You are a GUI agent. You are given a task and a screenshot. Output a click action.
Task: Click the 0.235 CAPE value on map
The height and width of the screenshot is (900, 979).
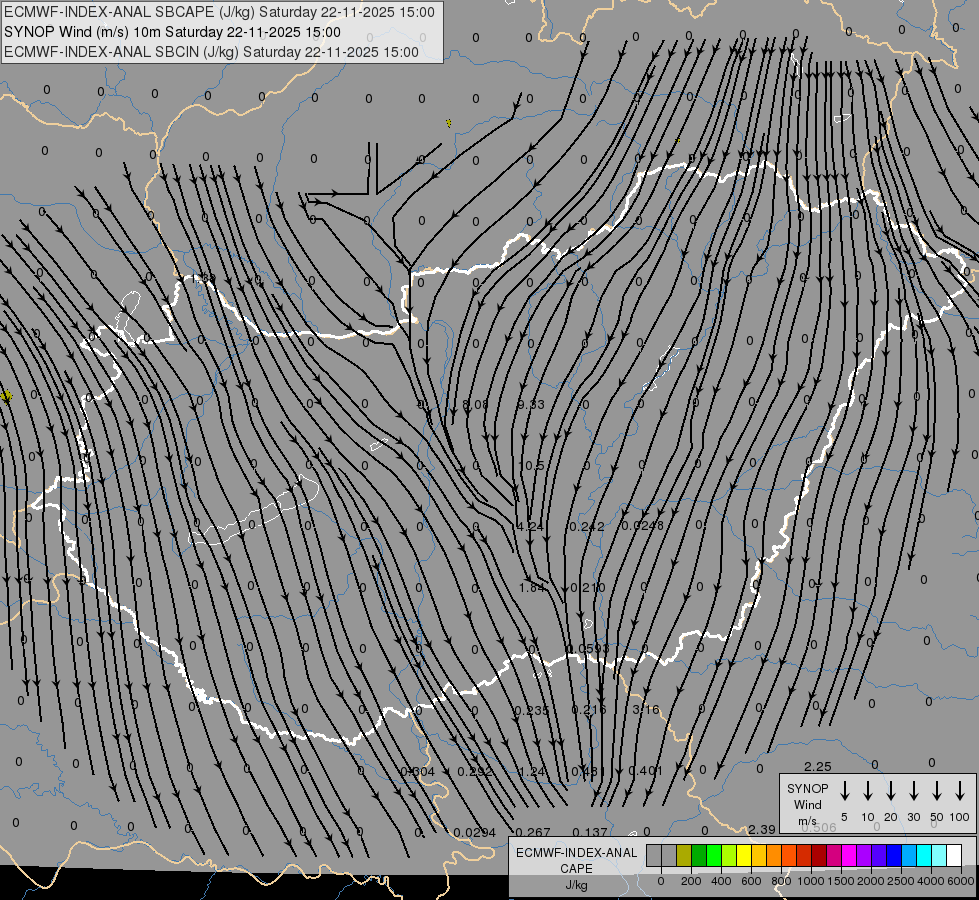pyautogui.click(x=531, y=710)
